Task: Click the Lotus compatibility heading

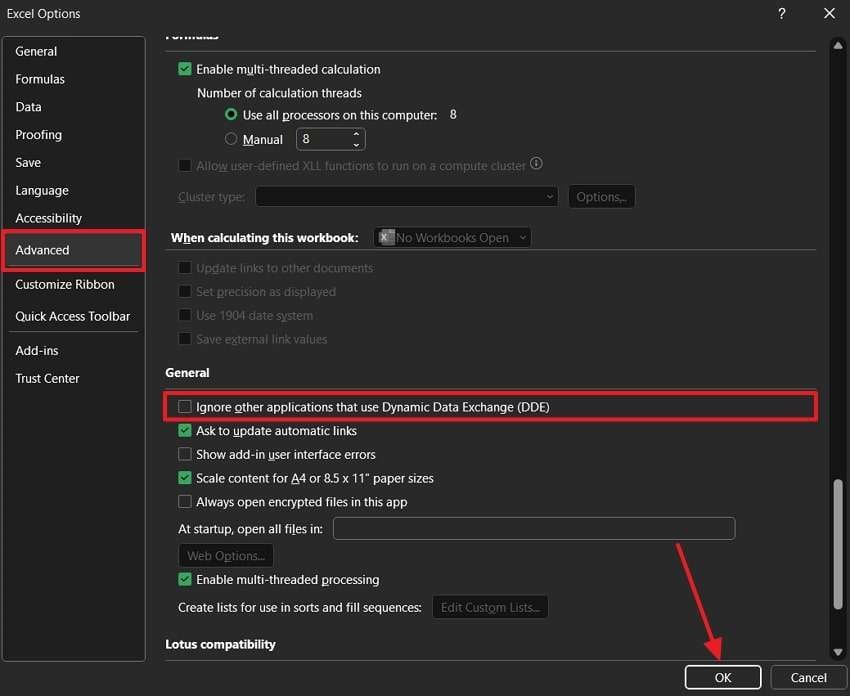Action: click(x=220, y=645)
